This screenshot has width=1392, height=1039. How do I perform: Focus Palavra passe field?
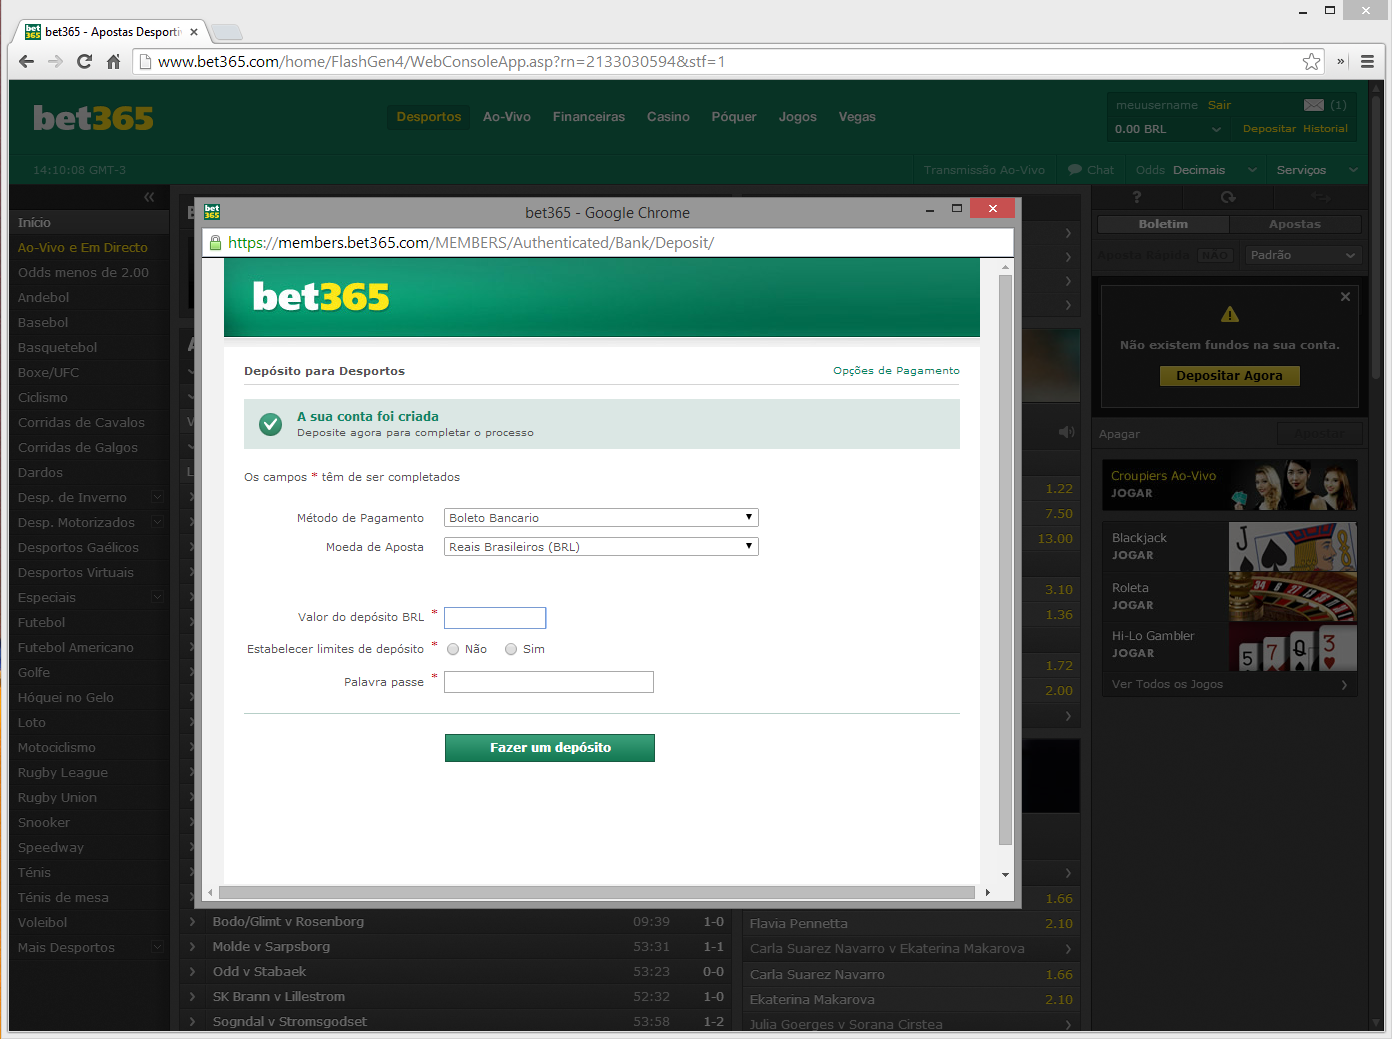(549, 682)
